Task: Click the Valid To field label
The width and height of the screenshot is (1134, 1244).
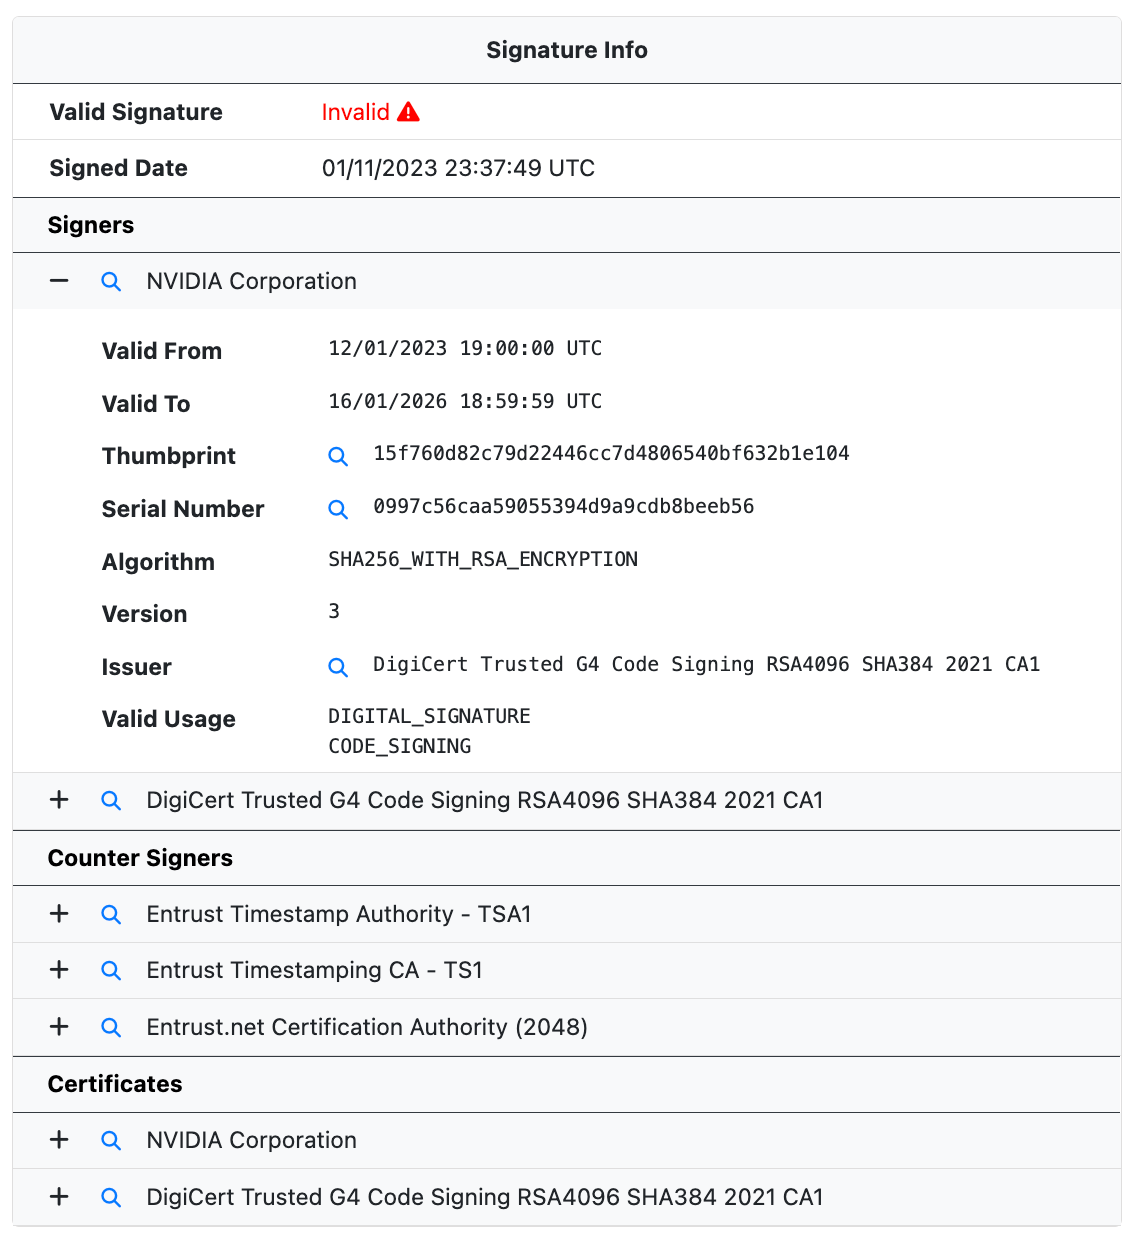Action: (146, 404)
